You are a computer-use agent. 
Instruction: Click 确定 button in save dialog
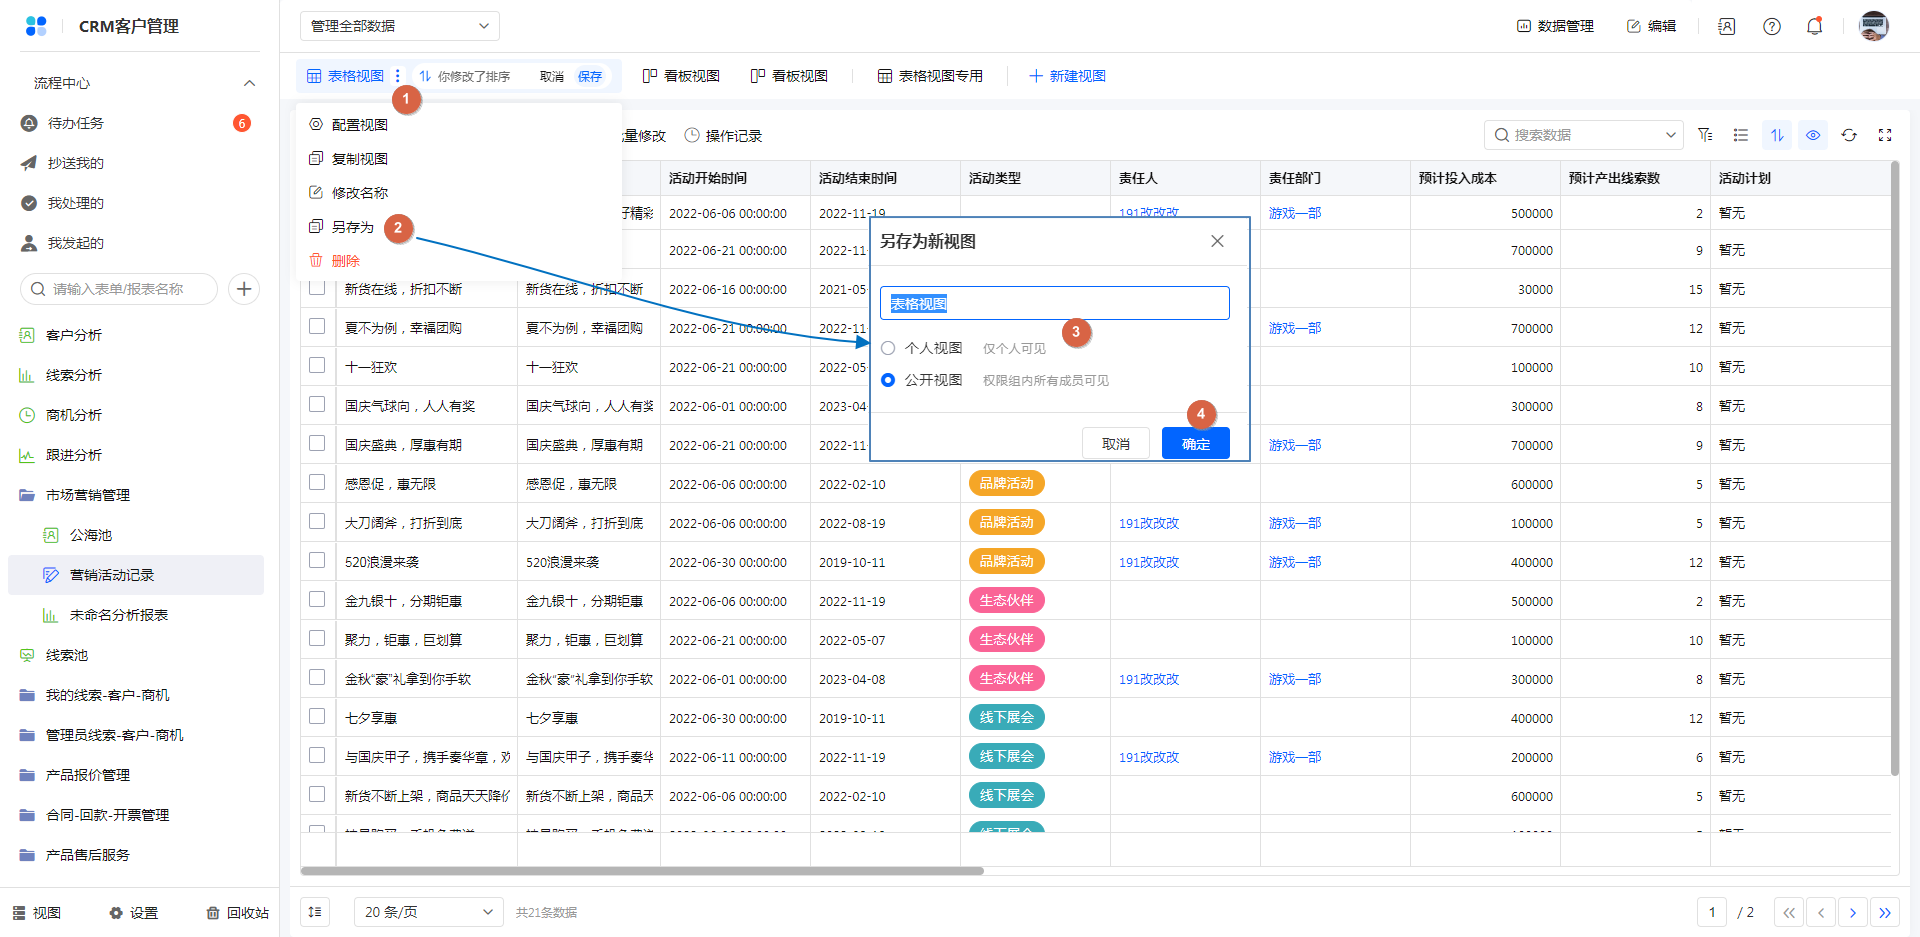[1195, 444]
